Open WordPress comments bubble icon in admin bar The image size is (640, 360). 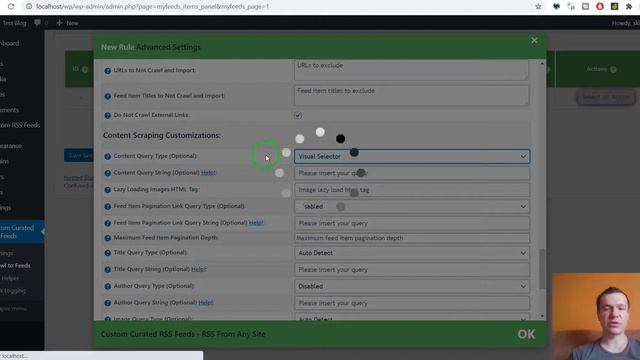coord(38,23)
